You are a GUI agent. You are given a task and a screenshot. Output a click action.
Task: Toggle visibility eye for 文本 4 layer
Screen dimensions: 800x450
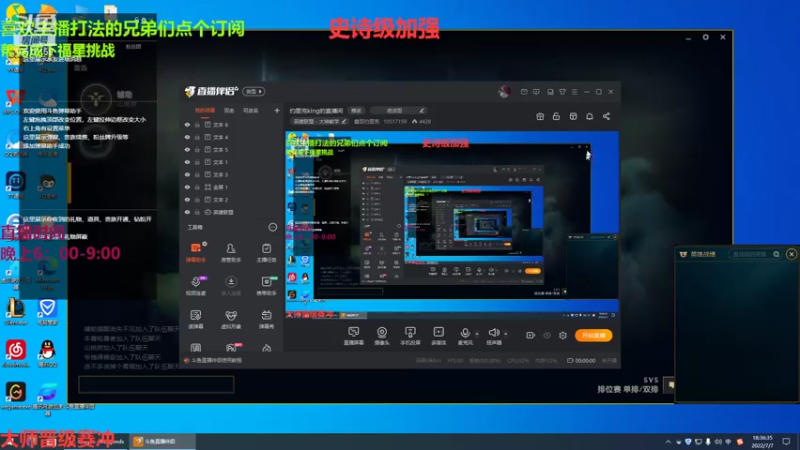point(187,137)
